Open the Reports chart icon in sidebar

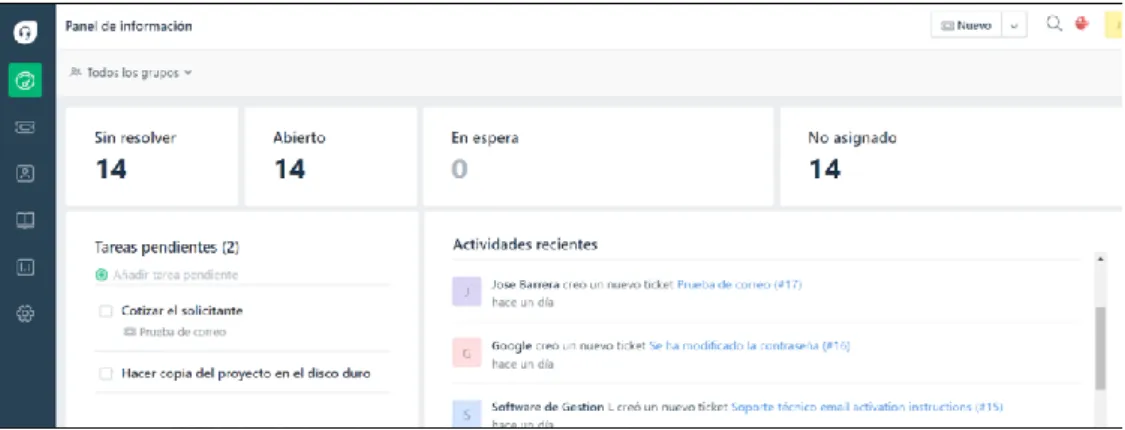click(25, 266)
